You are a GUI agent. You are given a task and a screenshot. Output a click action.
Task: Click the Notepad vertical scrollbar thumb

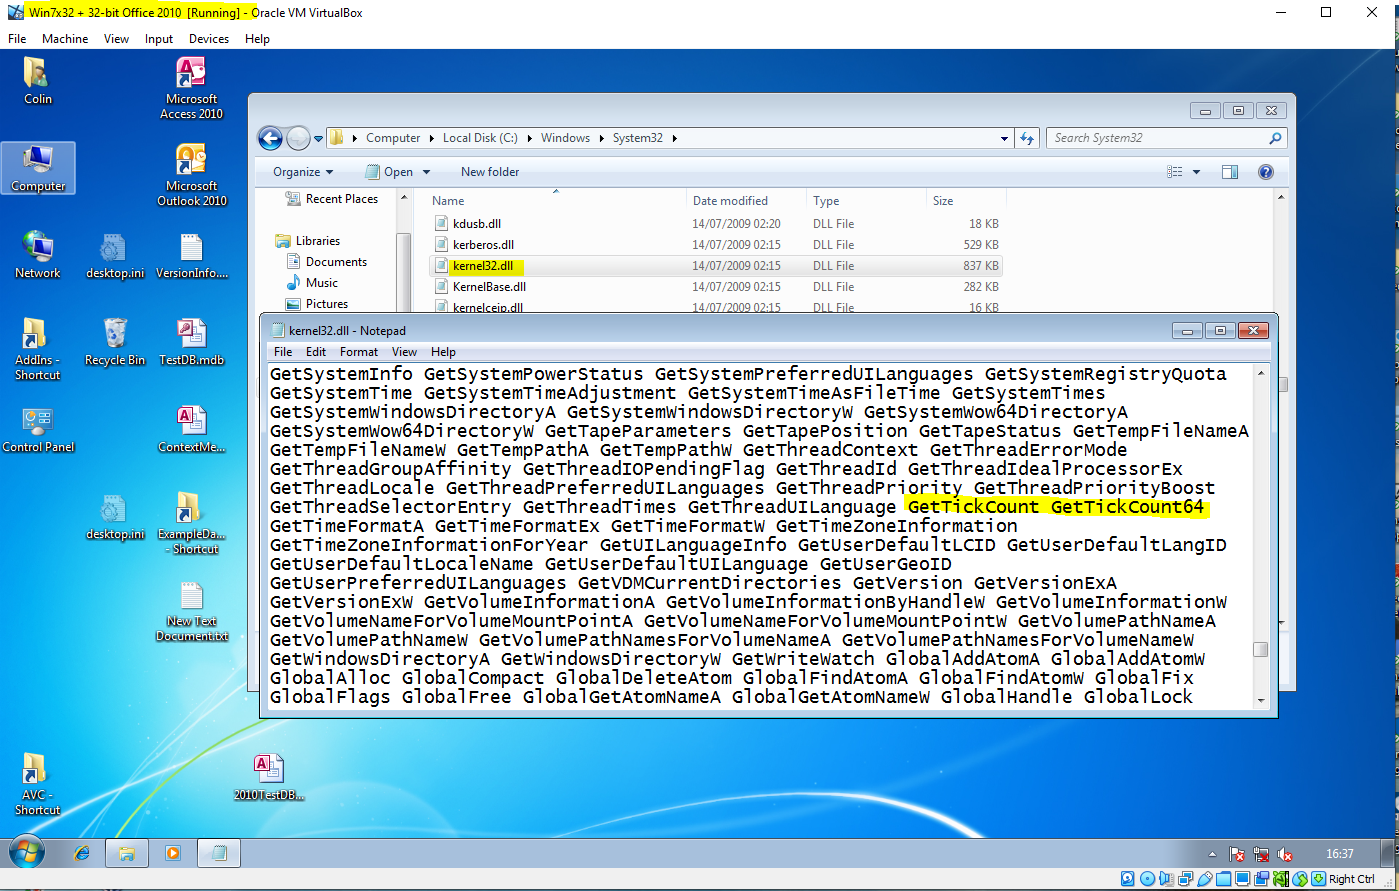tap(1261, 649)
